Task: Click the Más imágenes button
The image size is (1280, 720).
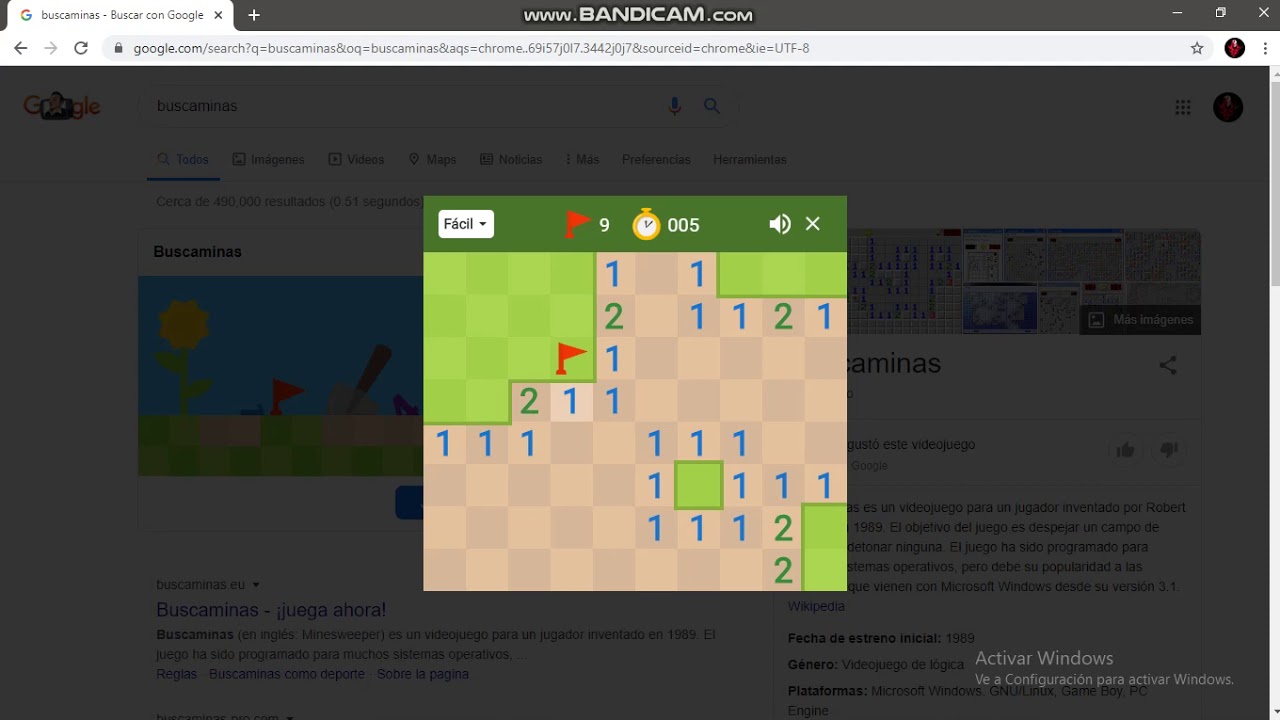Action: point(1141,320)
